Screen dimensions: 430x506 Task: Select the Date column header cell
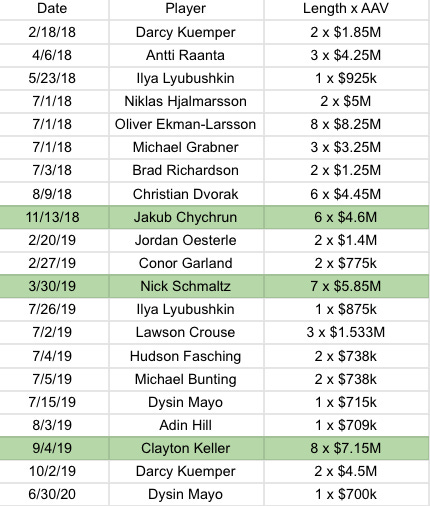(52, 9)
